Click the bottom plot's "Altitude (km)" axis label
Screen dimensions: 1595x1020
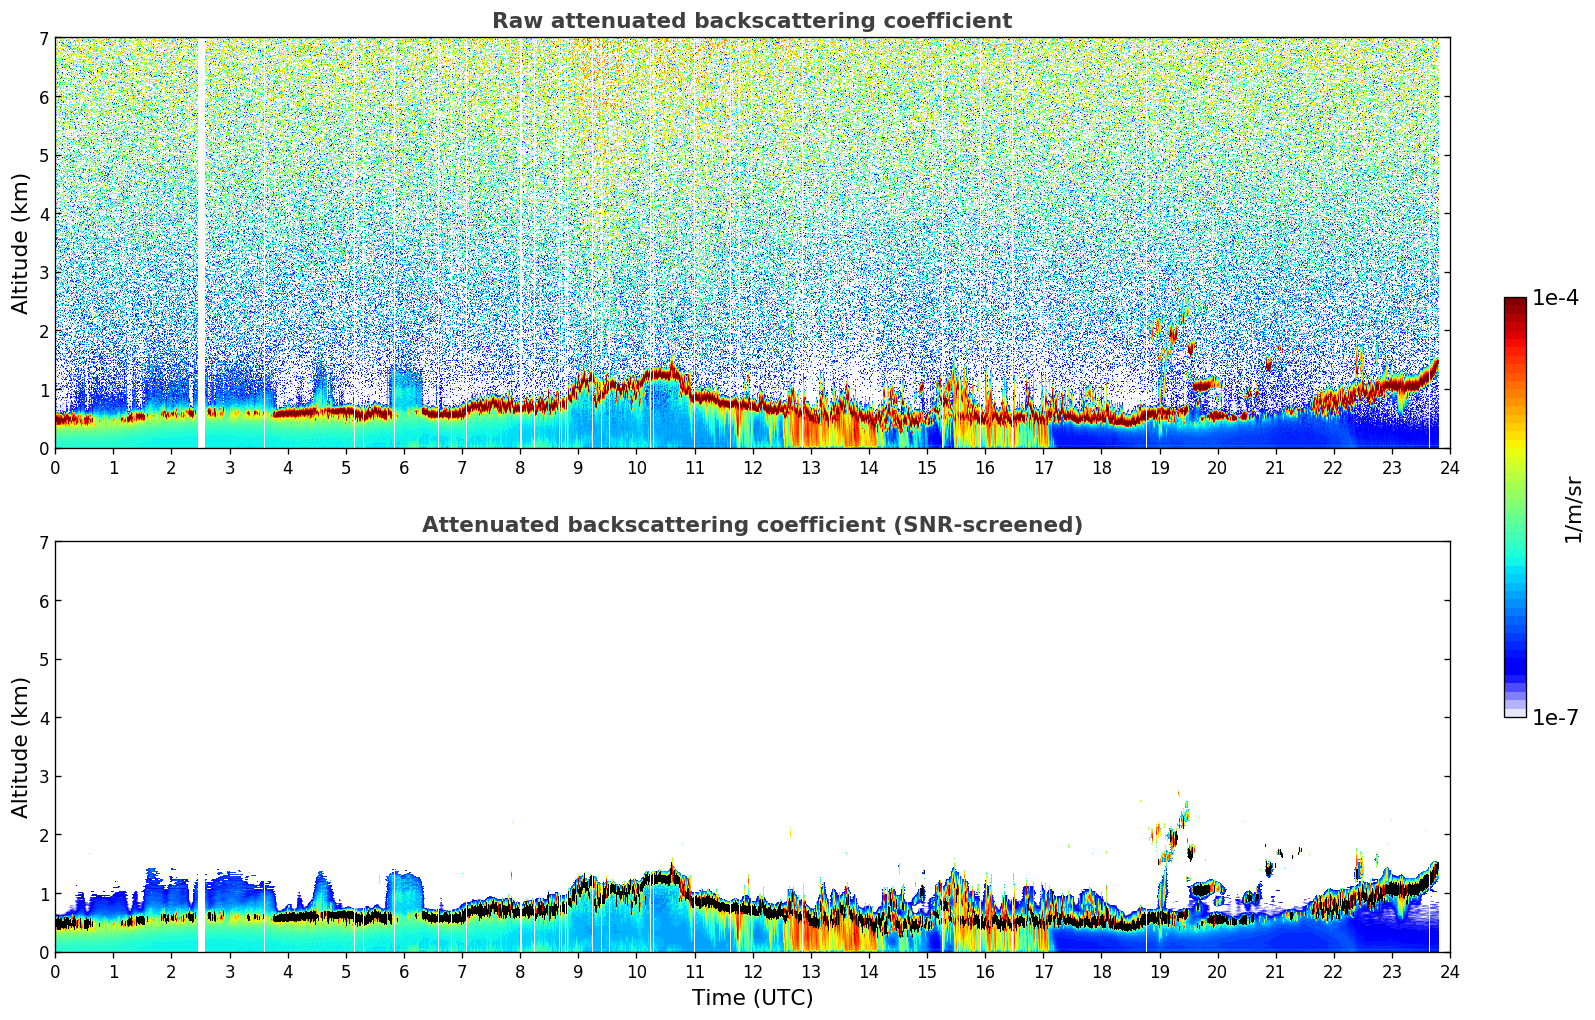click(x=21, y=747)
